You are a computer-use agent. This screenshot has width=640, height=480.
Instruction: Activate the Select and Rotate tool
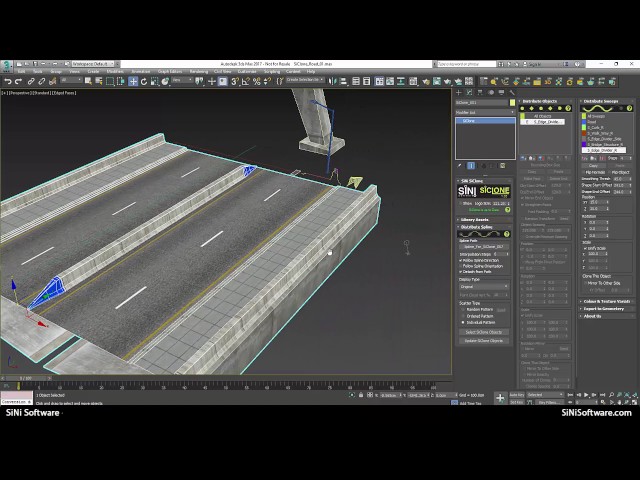point(144,82)
